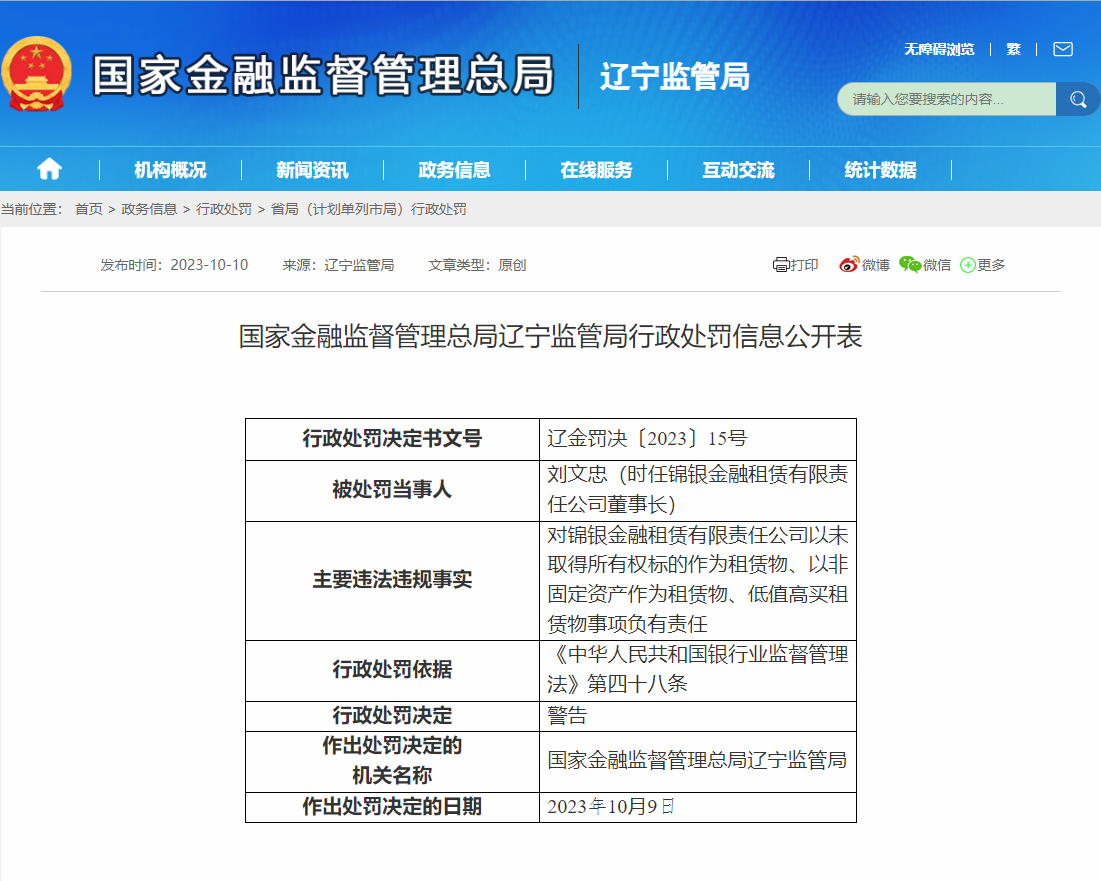Viewport: 1101px width, 881px height.
Task: Click the search input field
Action: coord(945,99)
